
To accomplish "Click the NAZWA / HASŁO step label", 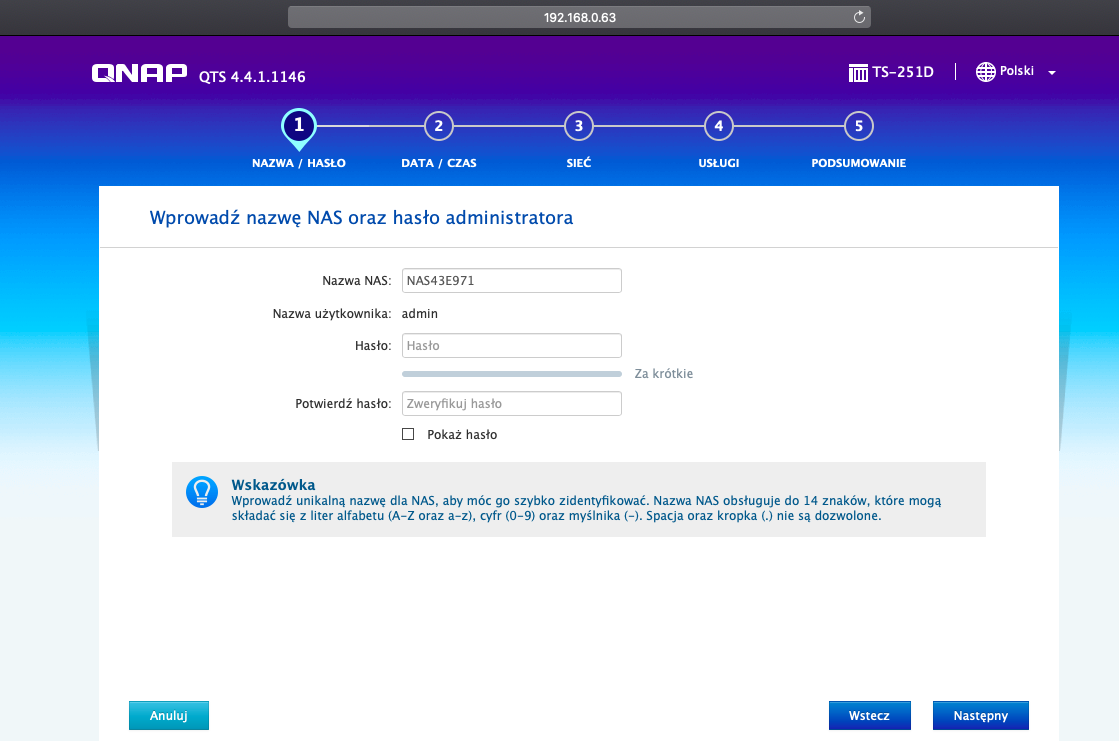I will 298,163.
